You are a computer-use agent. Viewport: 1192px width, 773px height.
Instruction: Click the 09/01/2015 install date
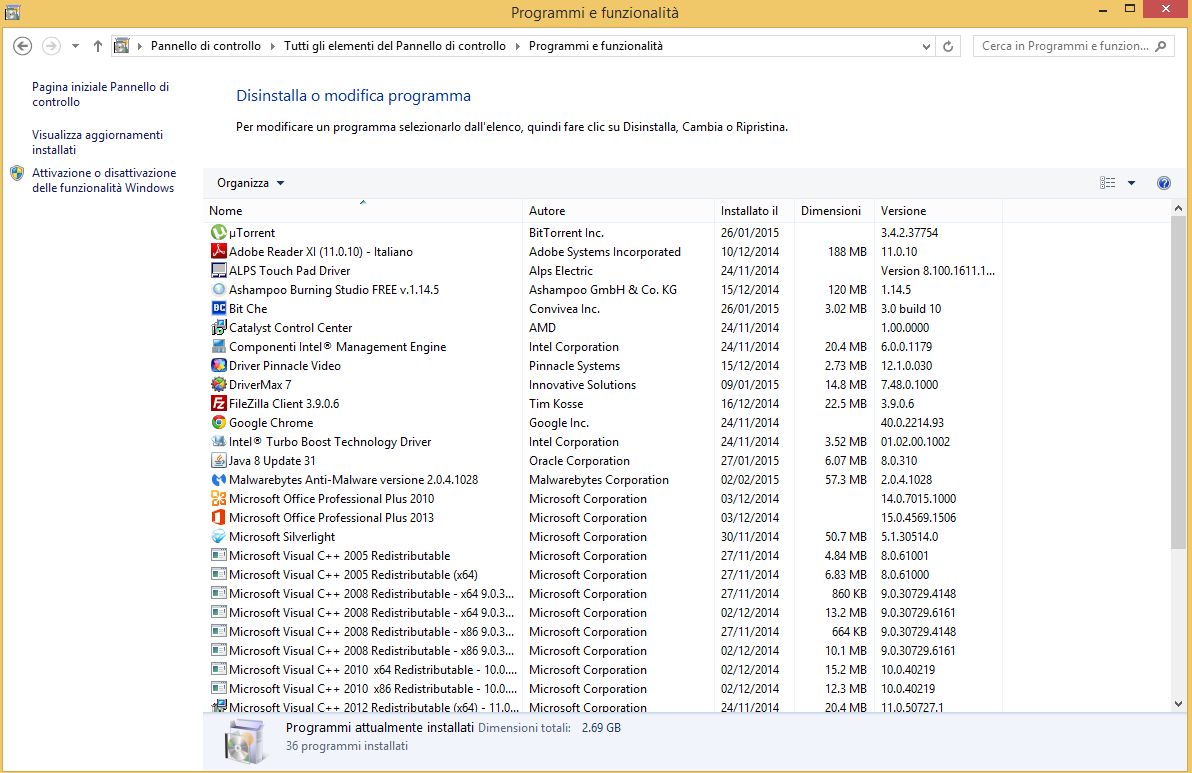click(750, 385)
